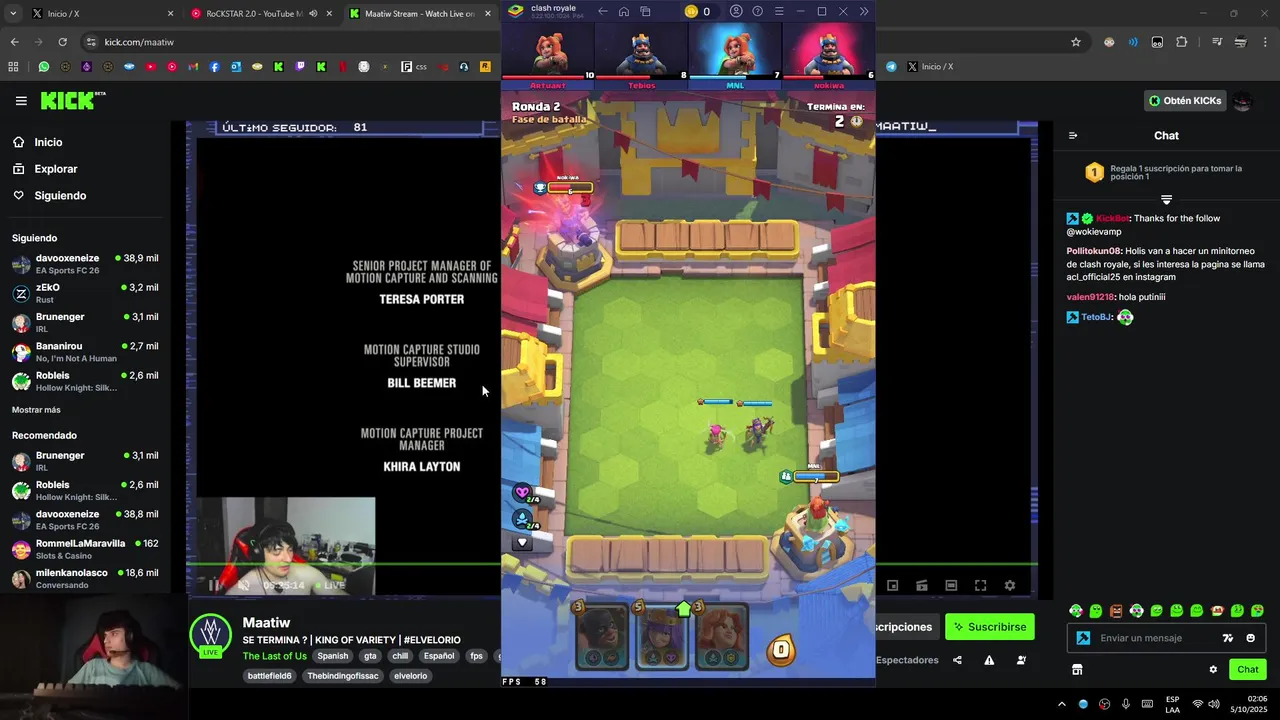Report stream with warning triangle icon
The width and height of the screenshot is (1280, 720).
click(x=989, y=660)
